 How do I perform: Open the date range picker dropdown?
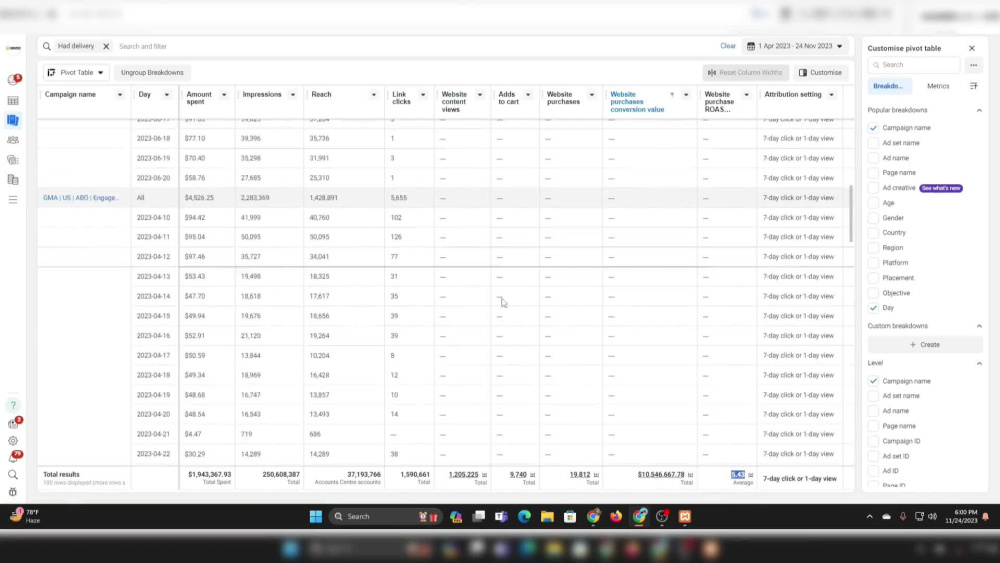[795, 47]
